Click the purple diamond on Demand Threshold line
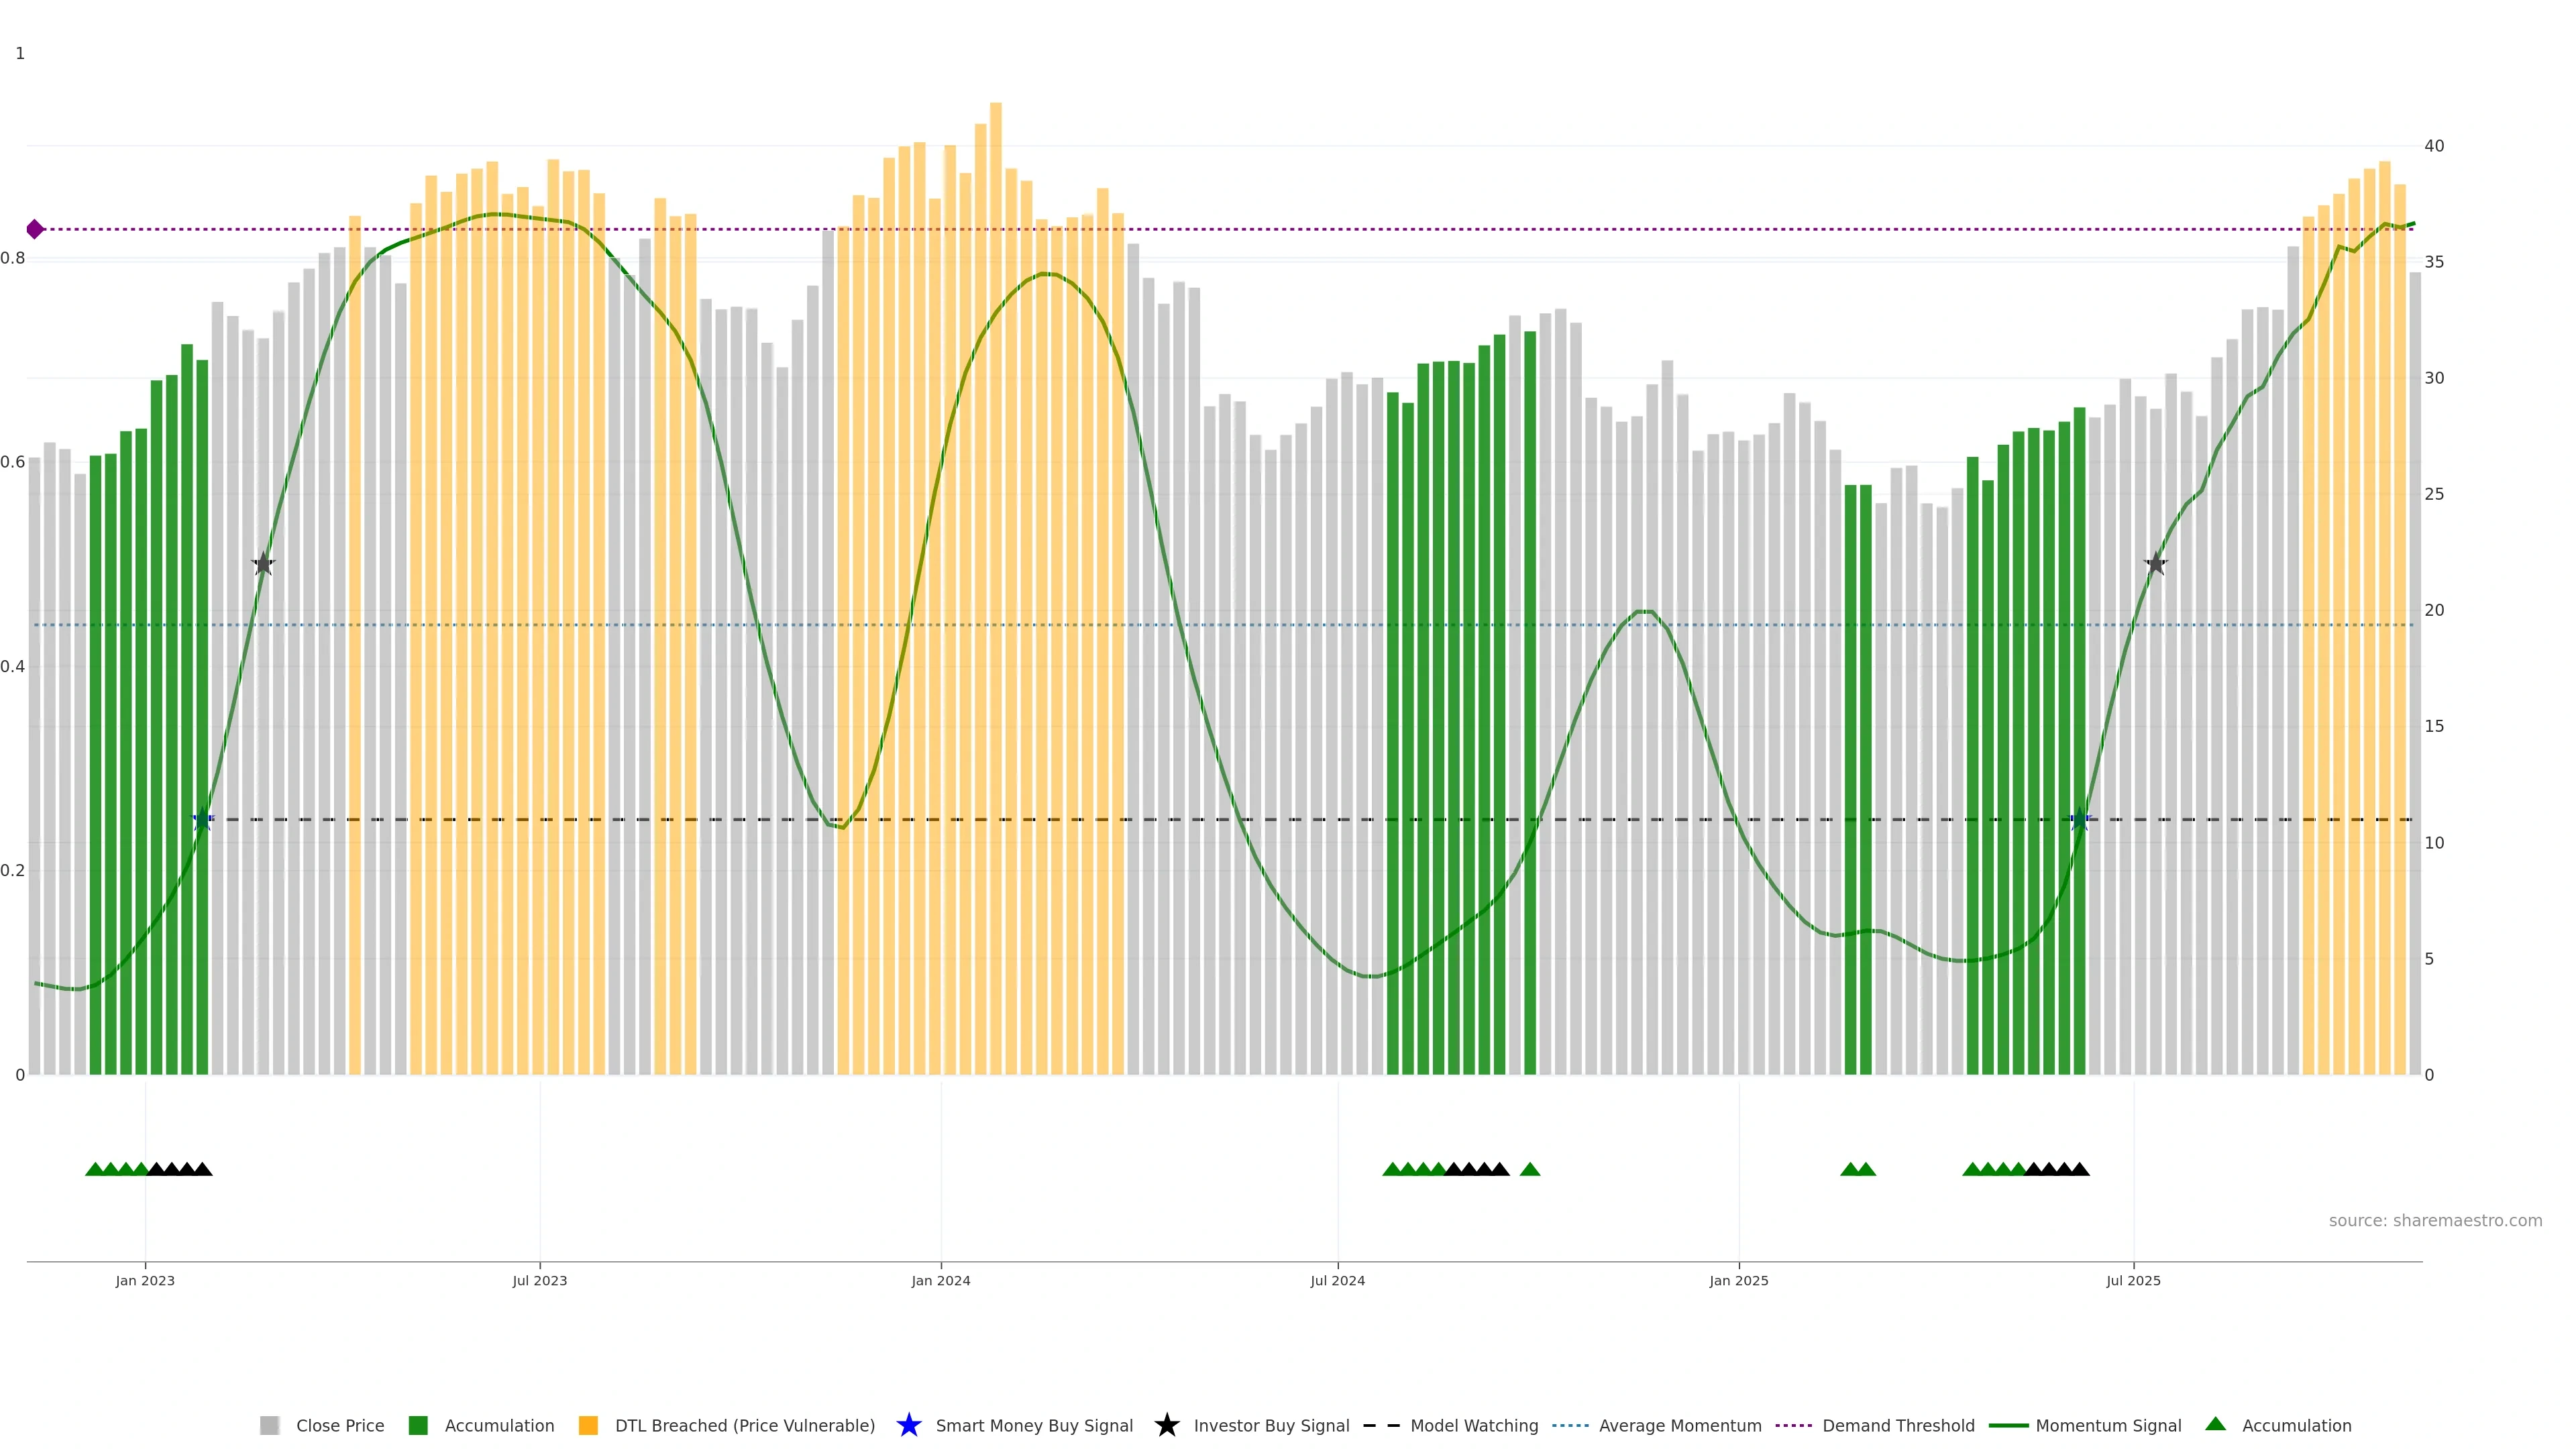Image resolution: width=2576 pixels, height=1449 pixels. click(35, 229)
